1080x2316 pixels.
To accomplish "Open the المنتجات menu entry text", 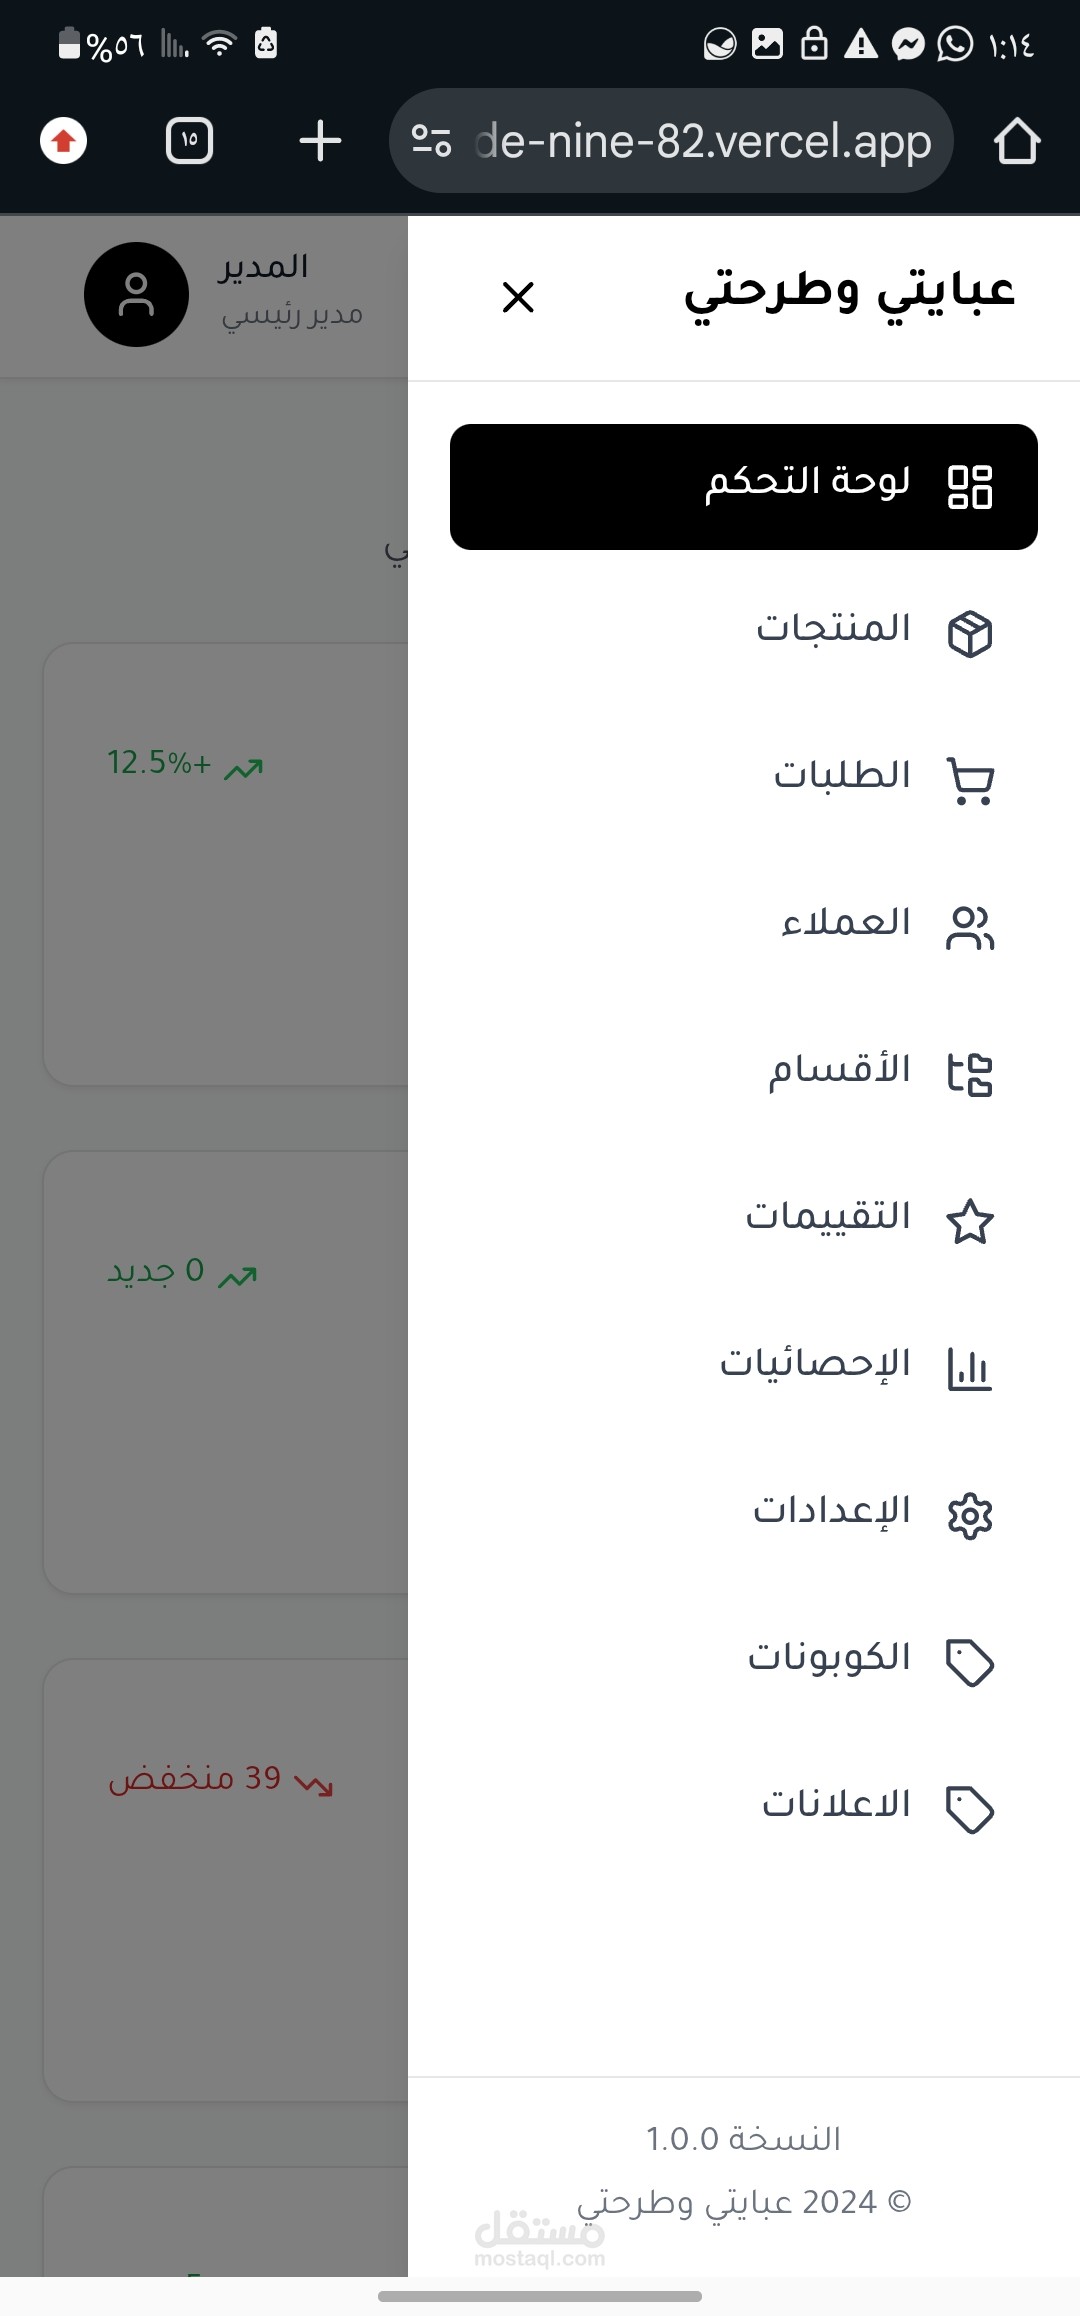I will 832,628.
